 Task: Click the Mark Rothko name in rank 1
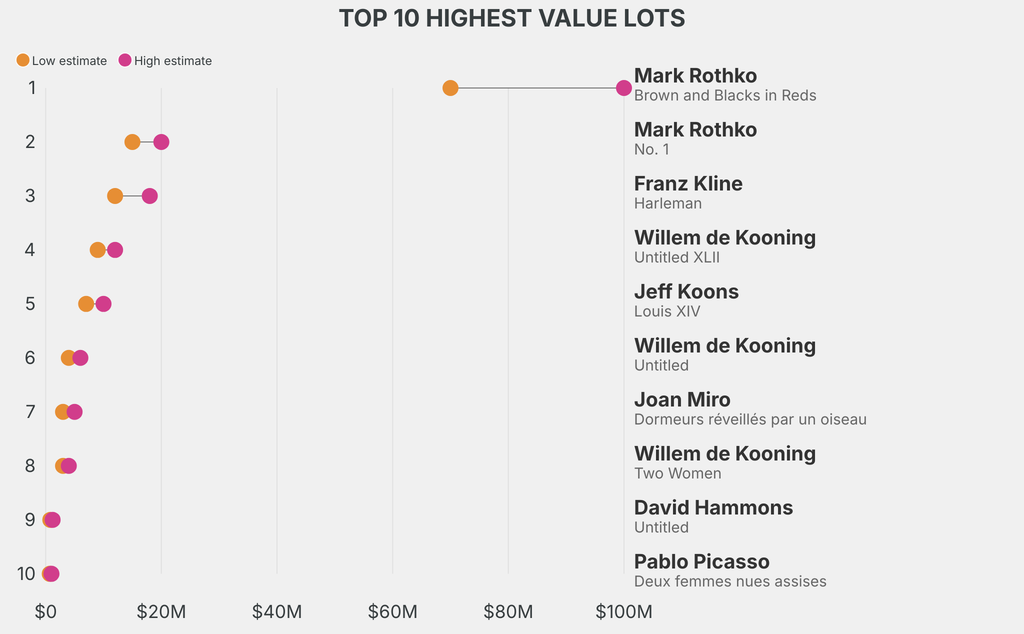(695, 76)
